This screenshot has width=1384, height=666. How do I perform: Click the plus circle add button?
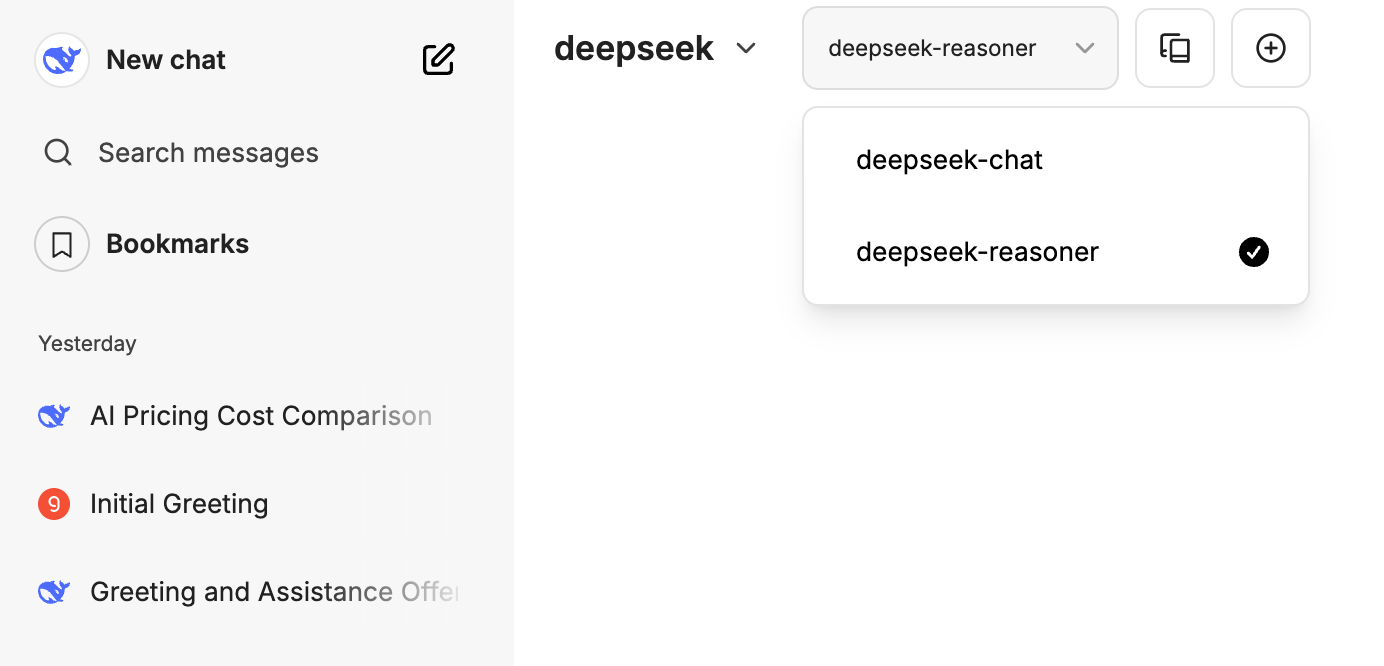tap(1270, 48)
